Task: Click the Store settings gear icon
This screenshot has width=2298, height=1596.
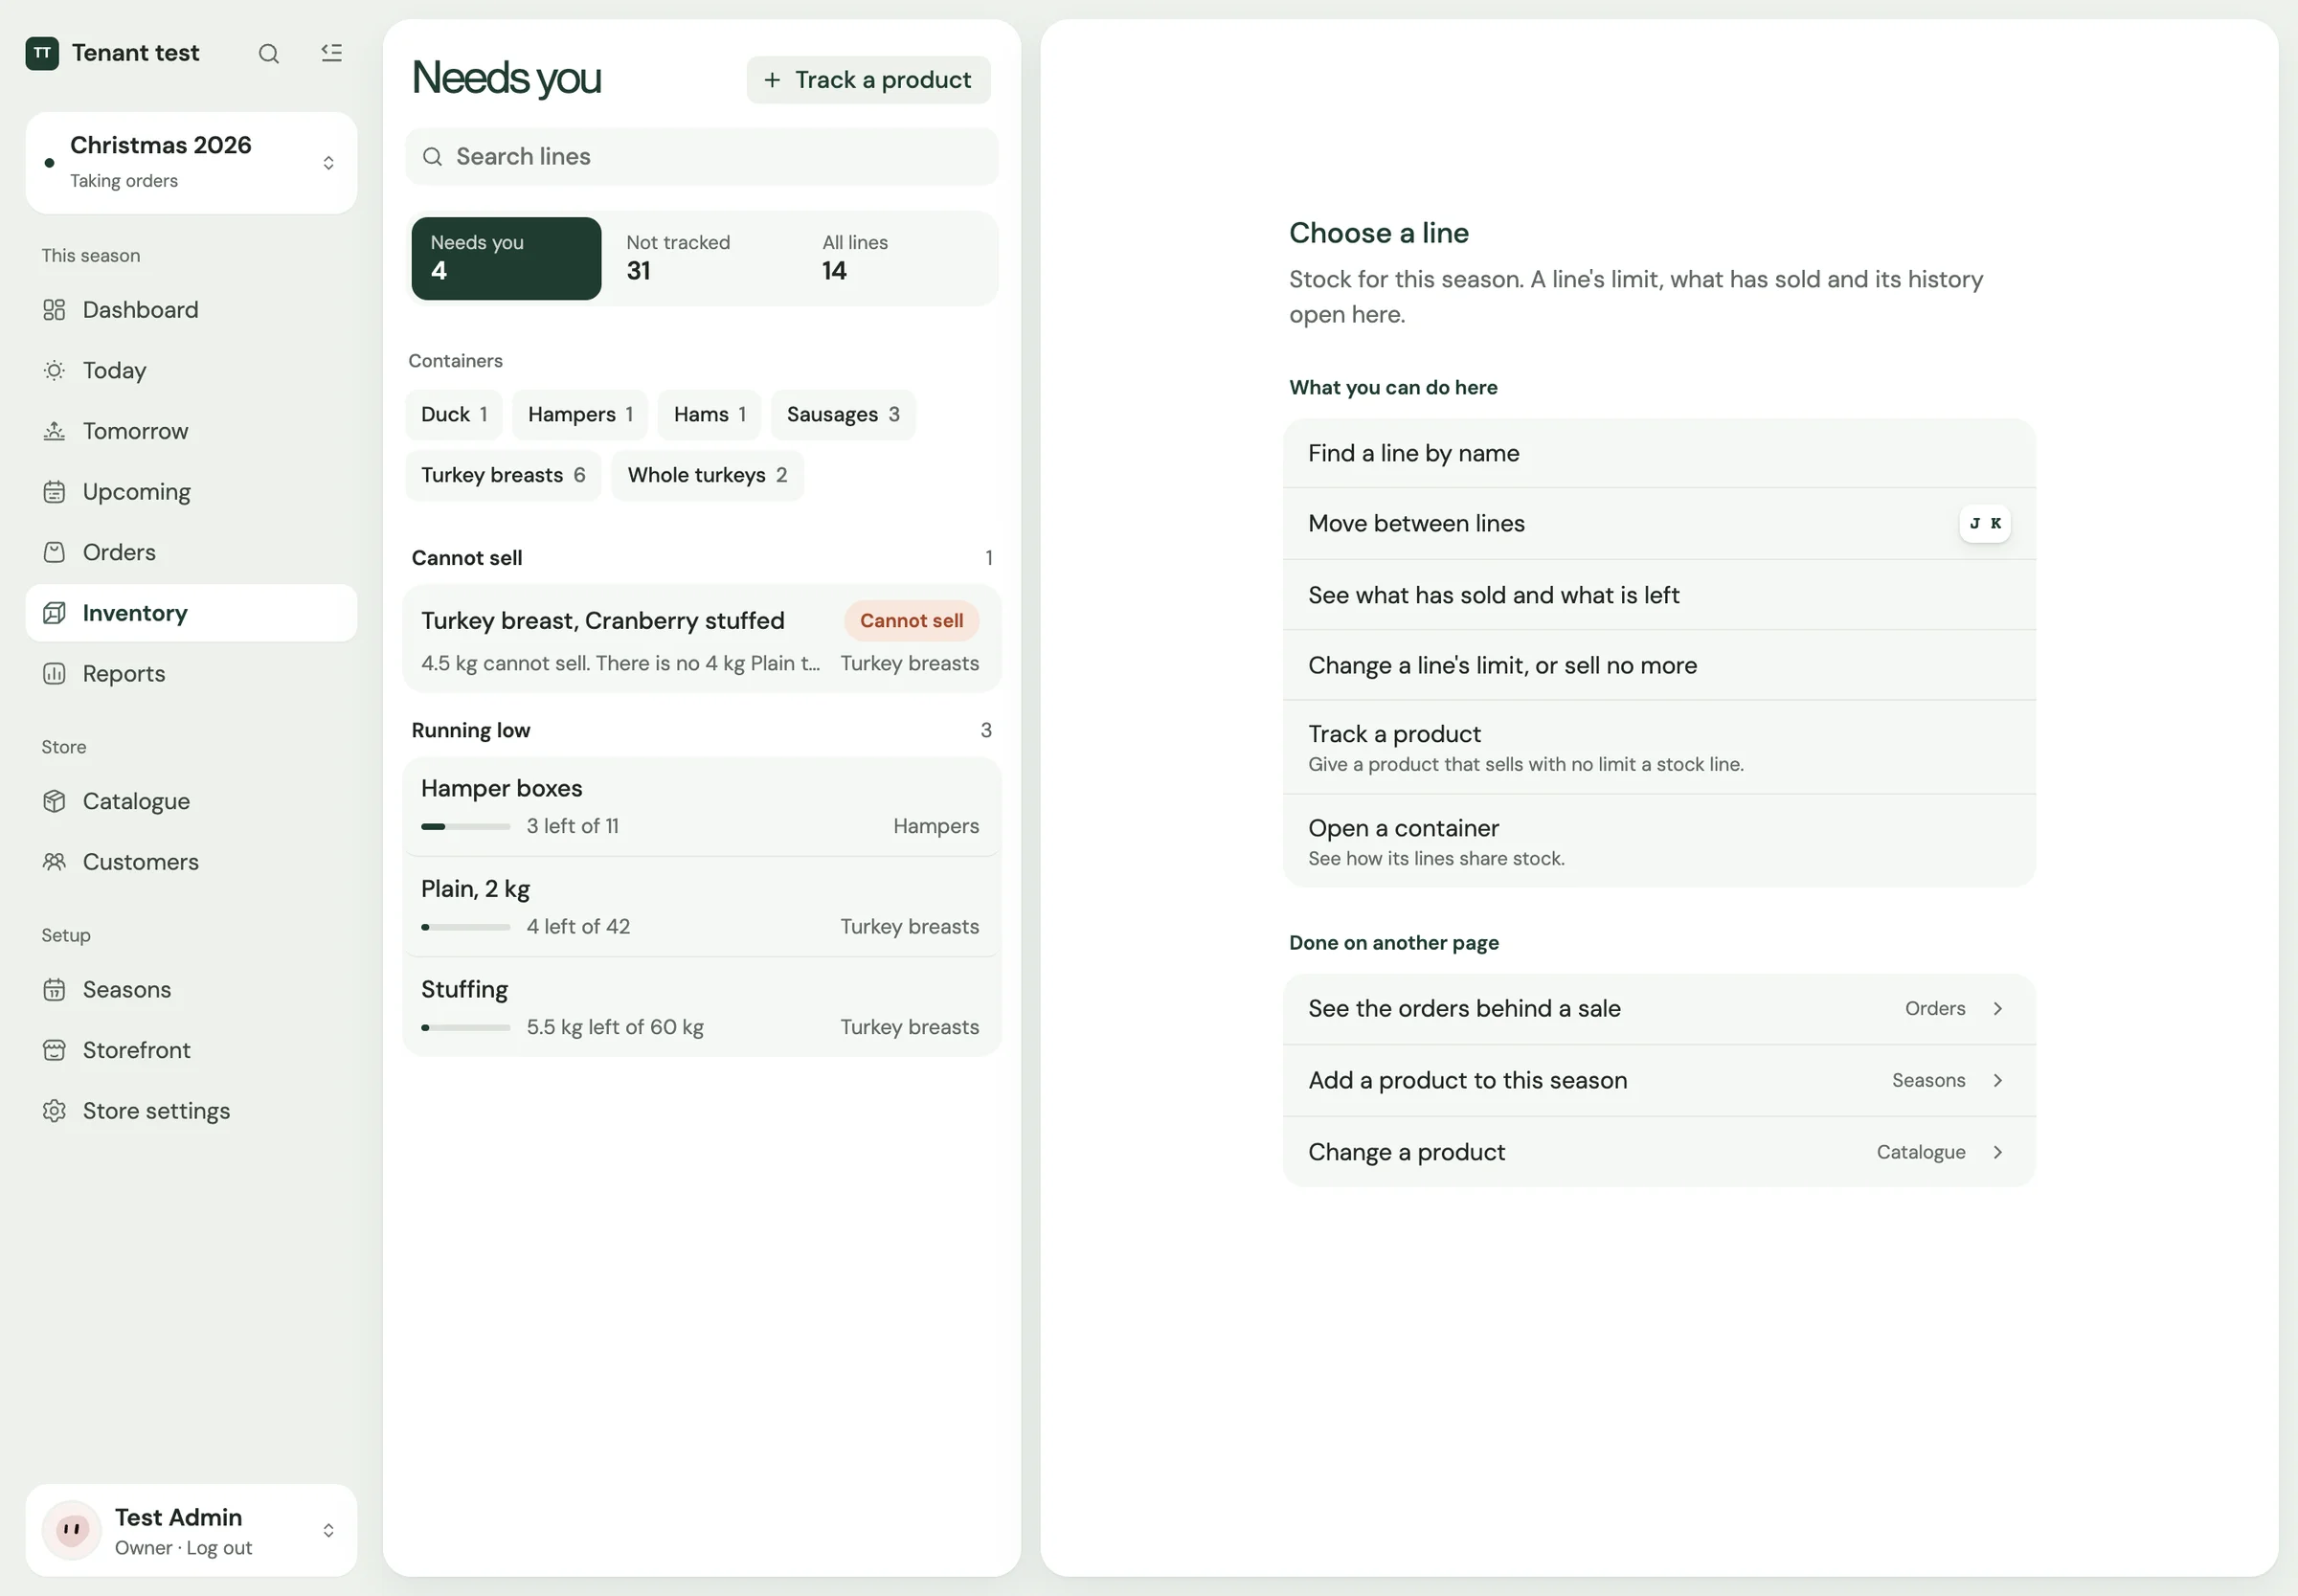Action: point(54,1111)
